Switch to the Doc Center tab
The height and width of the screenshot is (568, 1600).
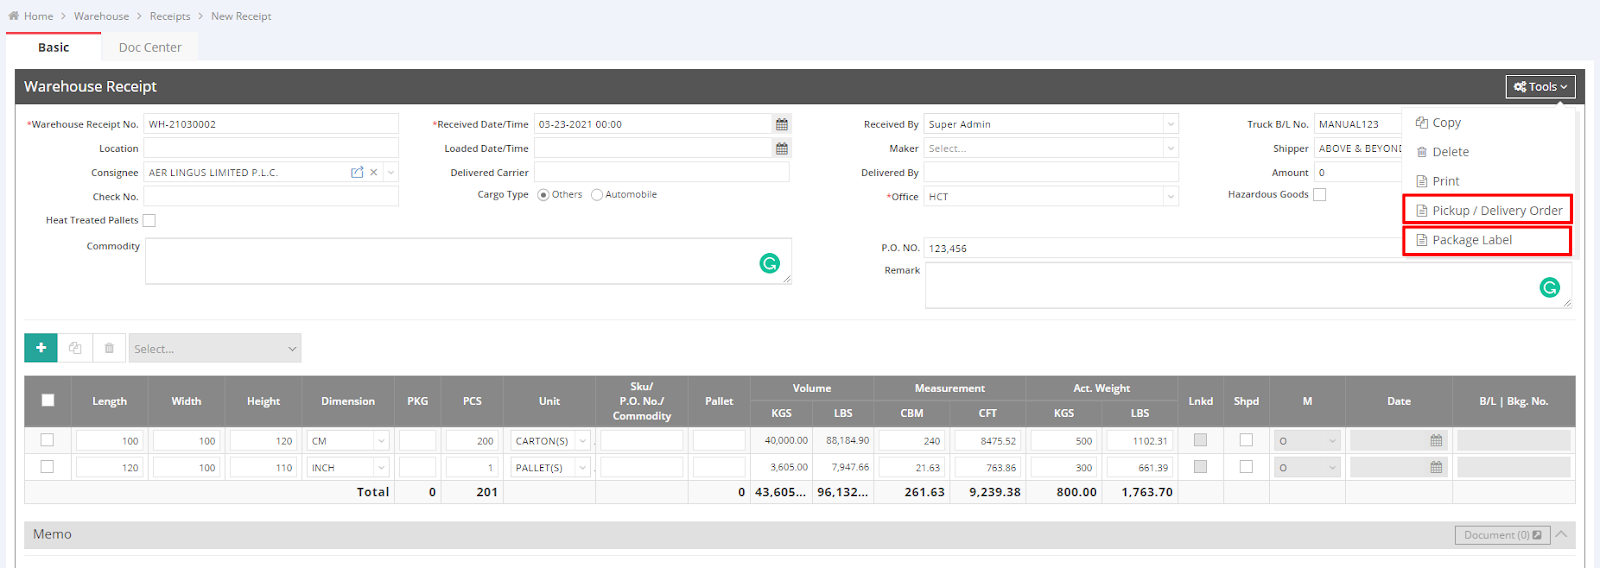coord(150,47)
